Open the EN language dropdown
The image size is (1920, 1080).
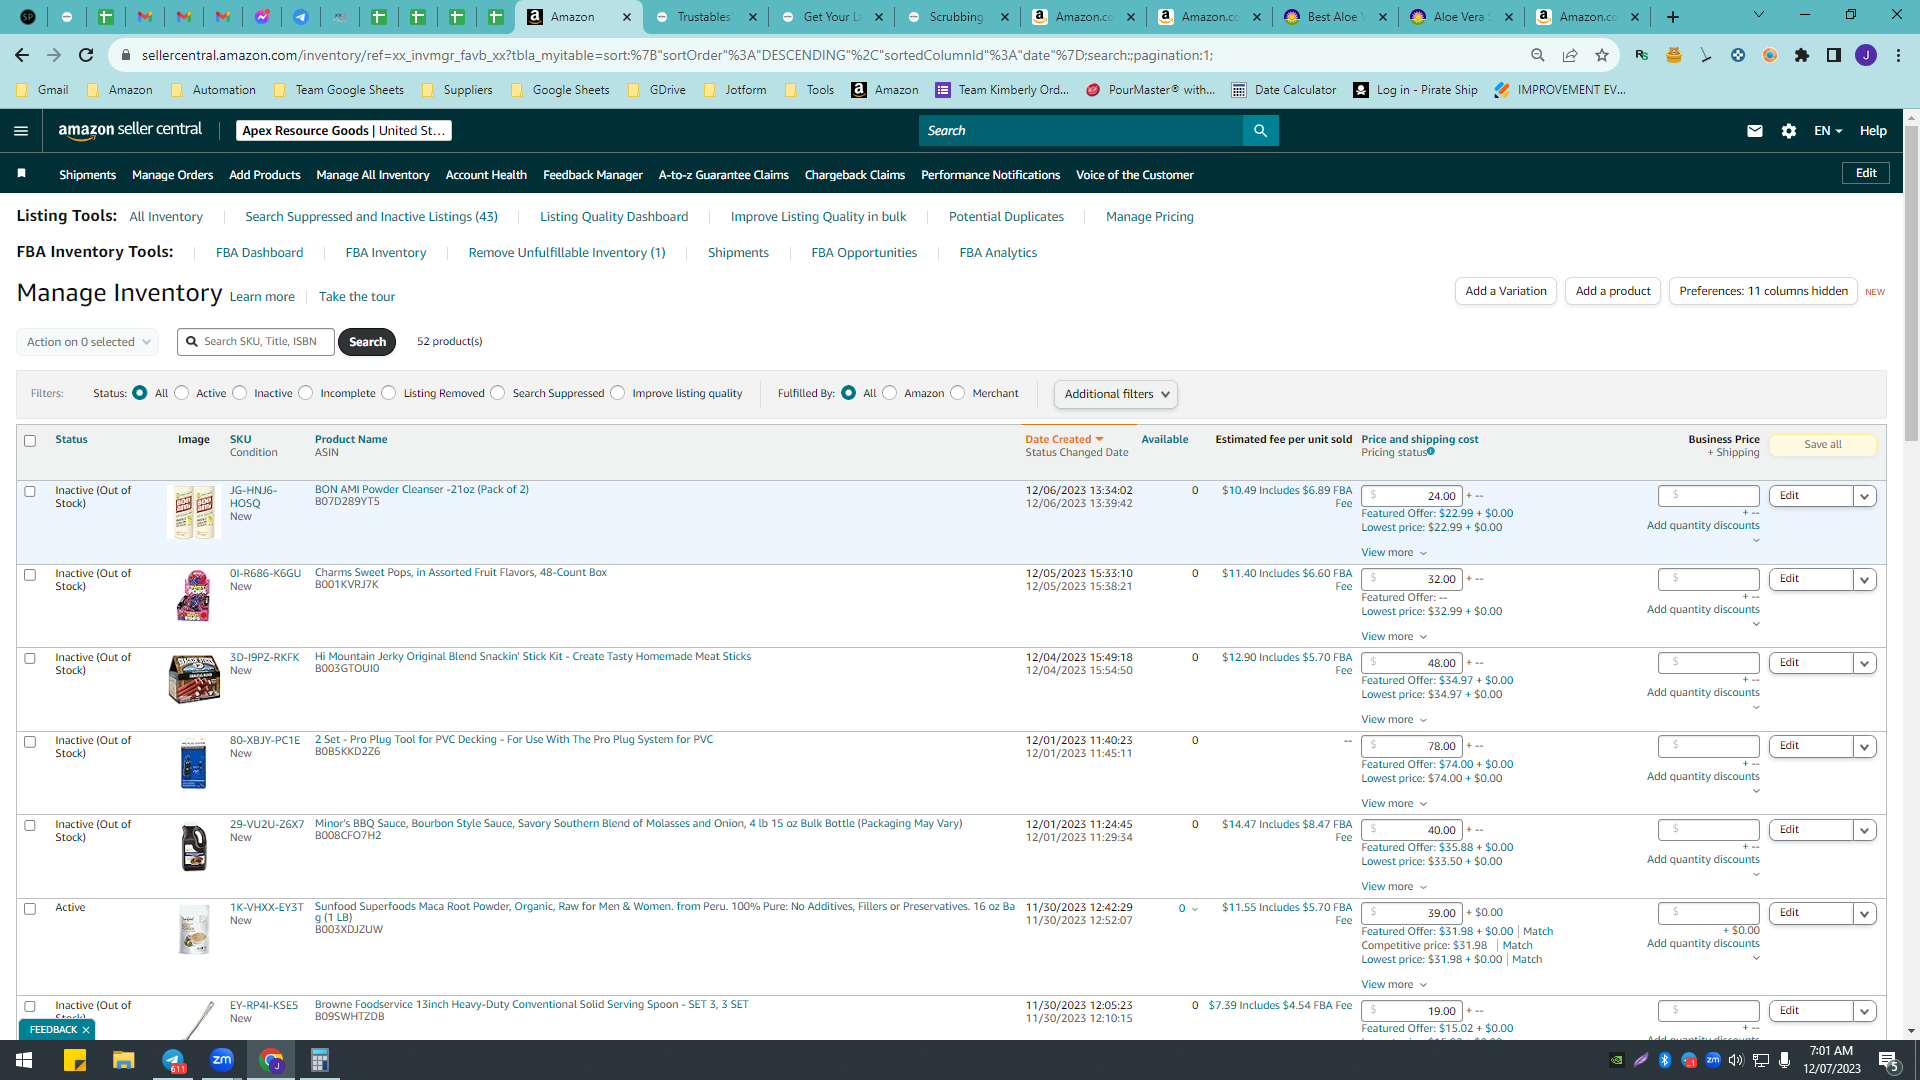[1828, 131]
